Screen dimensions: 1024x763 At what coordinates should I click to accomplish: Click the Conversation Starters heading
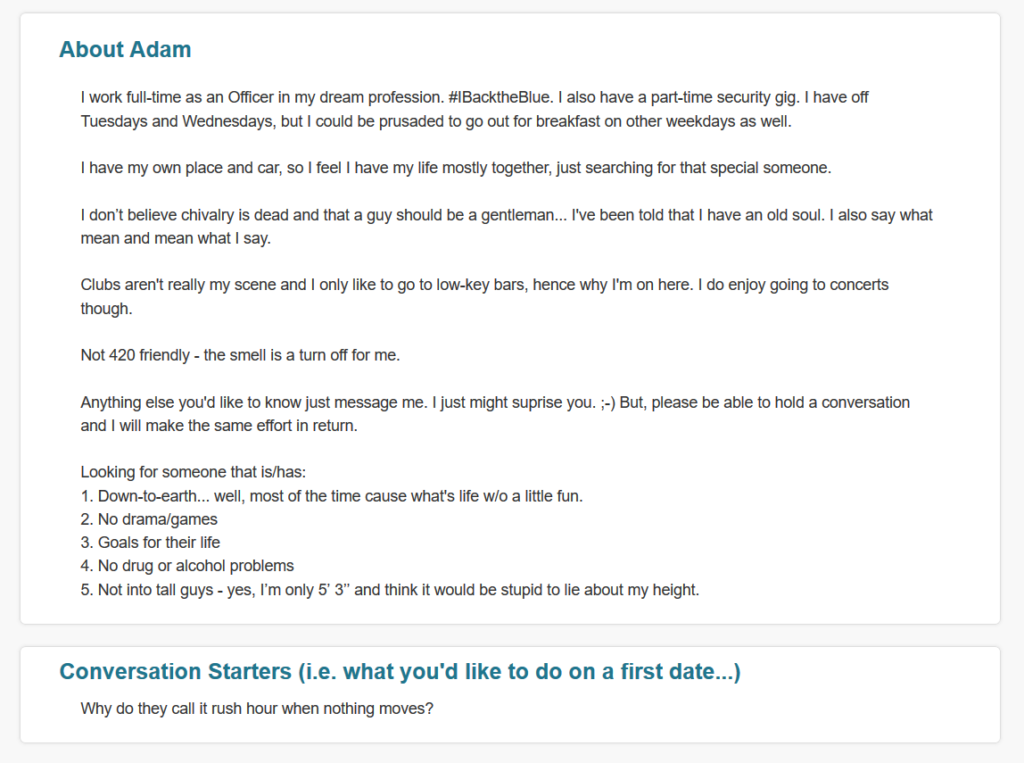[x=400, y=672]
